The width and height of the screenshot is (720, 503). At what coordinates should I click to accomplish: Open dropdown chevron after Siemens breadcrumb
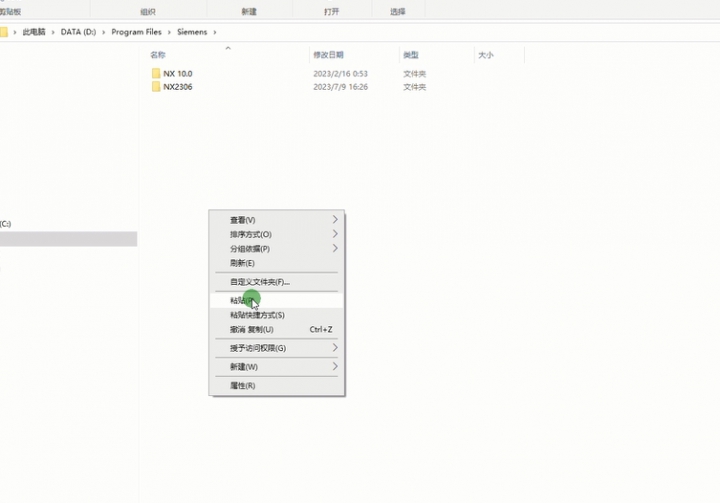tap(214, 32)
